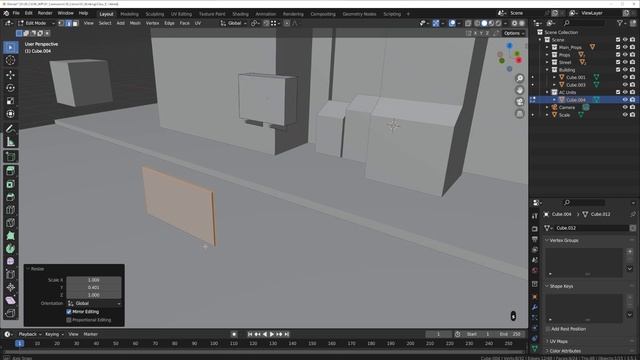Activate the Annotate pencil tool

[x=11, y=129]
